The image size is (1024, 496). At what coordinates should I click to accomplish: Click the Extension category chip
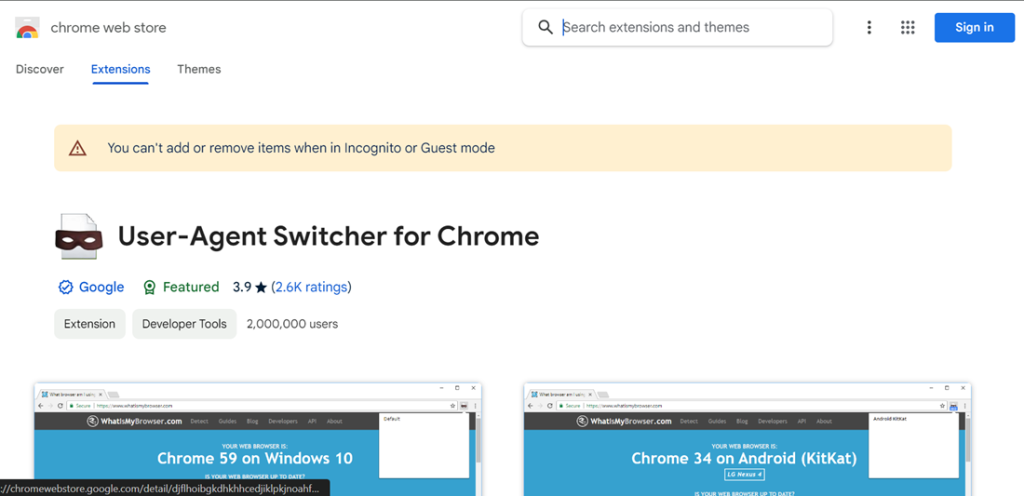click(89, 324)
